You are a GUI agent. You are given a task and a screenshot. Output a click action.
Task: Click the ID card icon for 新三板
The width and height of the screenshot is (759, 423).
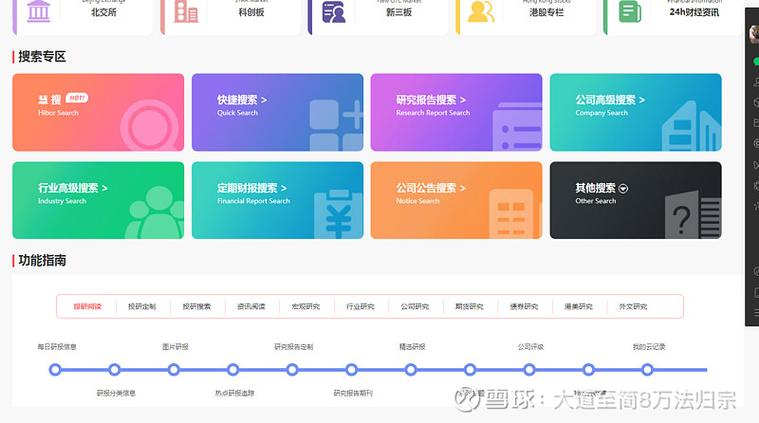click(334, 12)
